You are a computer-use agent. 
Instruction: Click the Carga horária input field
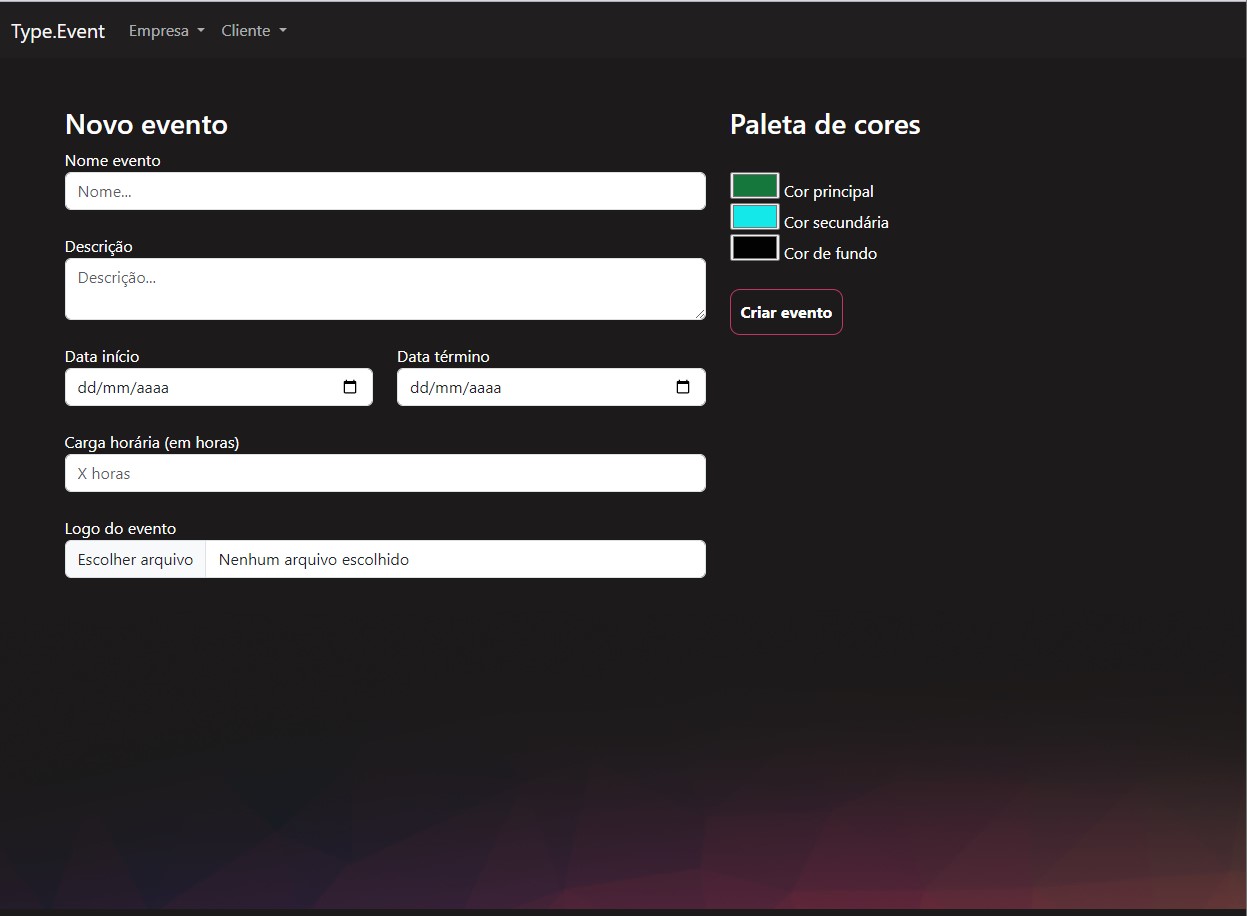(385, 473)
